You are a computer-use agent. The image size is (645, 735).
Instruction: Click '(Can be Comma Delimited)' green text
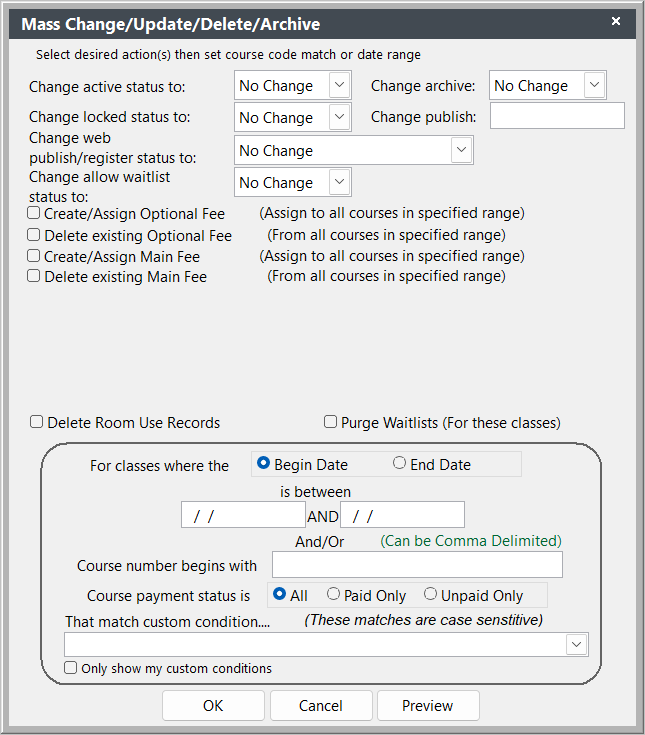click(x=471, y=541)
